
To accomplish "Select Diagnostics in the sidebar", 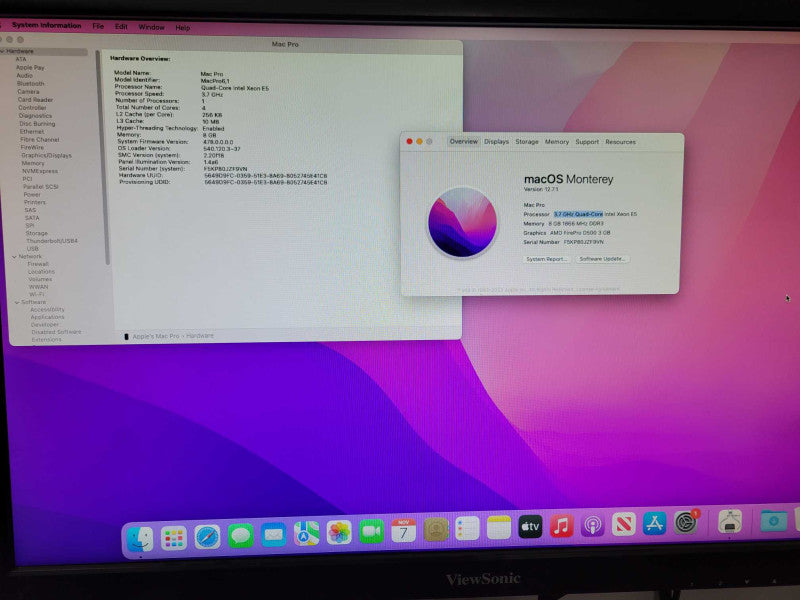I will (35, 116).
